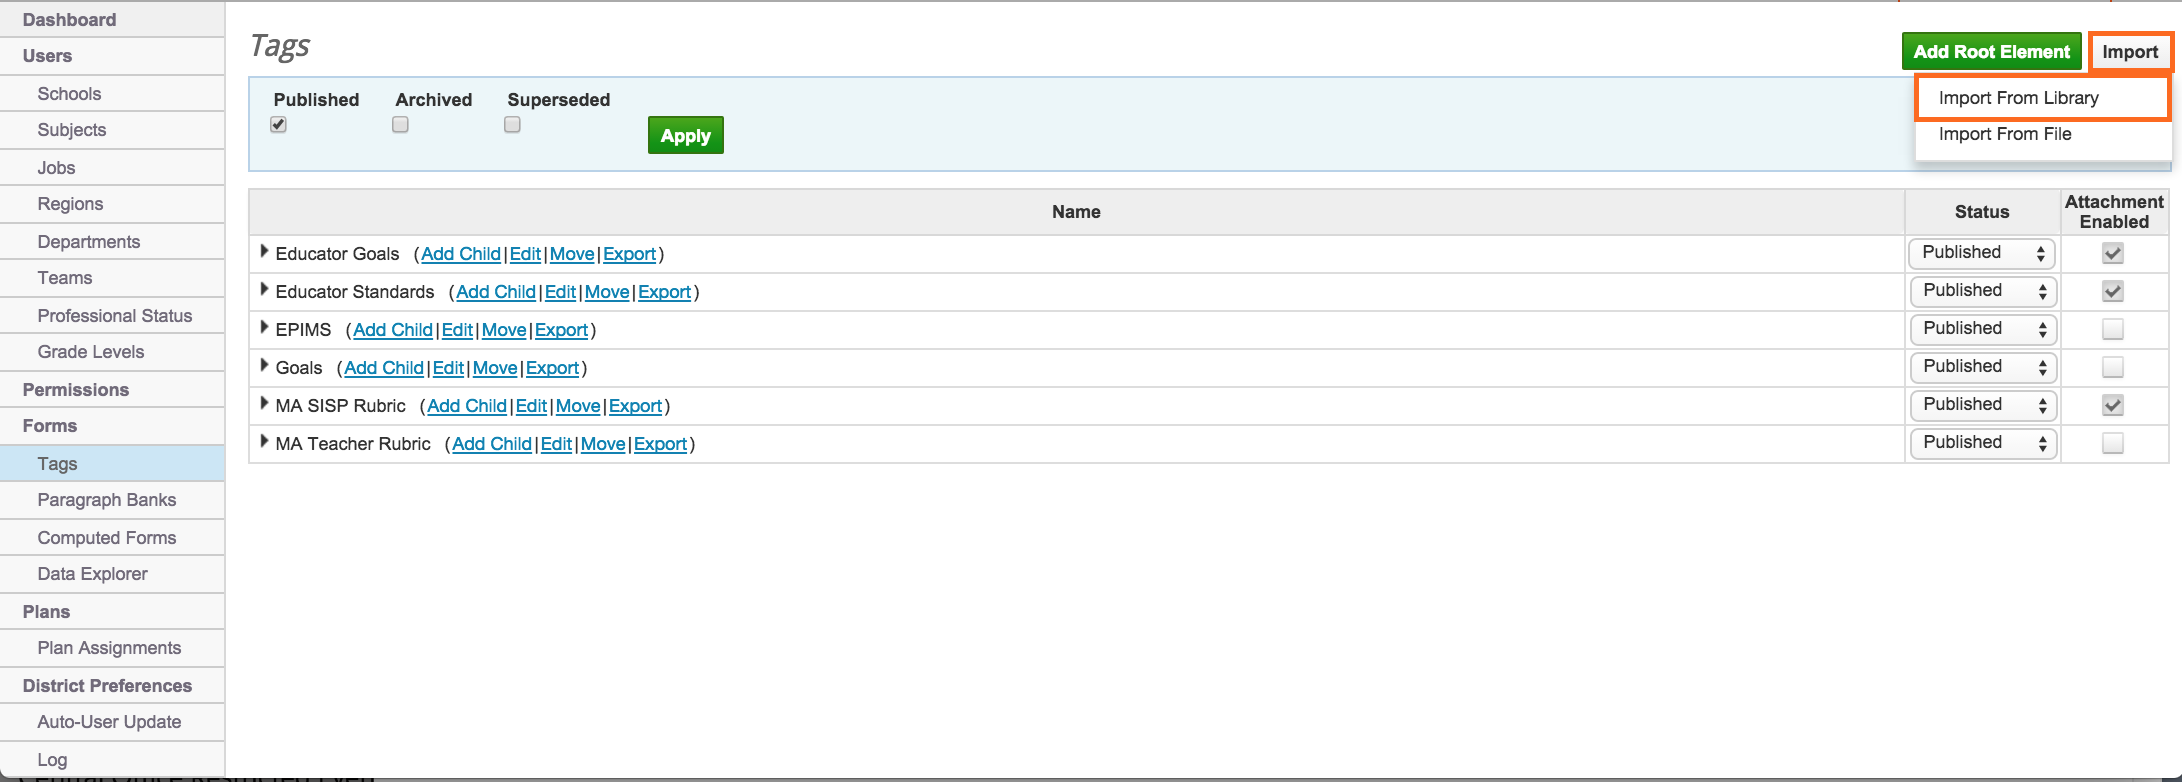Click the Add Root Element button
The height and width of the screenshot is (782, 2182).
click(x=1991, y=52)
